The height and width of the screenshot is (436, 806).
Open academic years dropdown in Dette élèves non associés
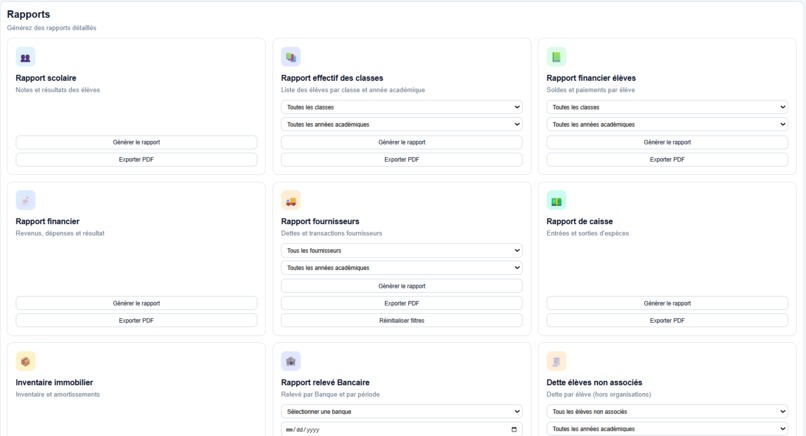pos(667,429)
